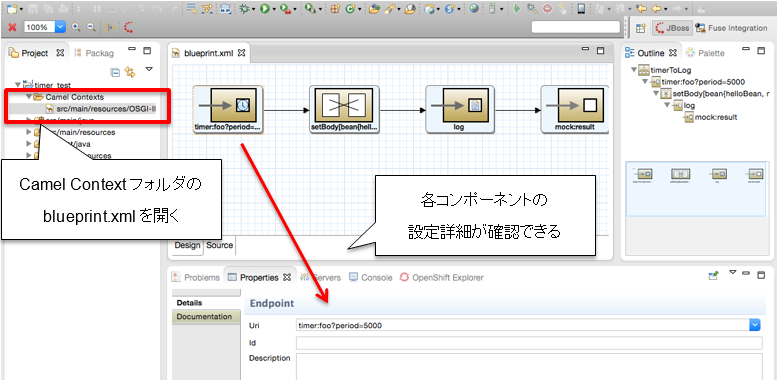Select timer:foo?period=5000 in Outline tree

click(x=698, y=82)
